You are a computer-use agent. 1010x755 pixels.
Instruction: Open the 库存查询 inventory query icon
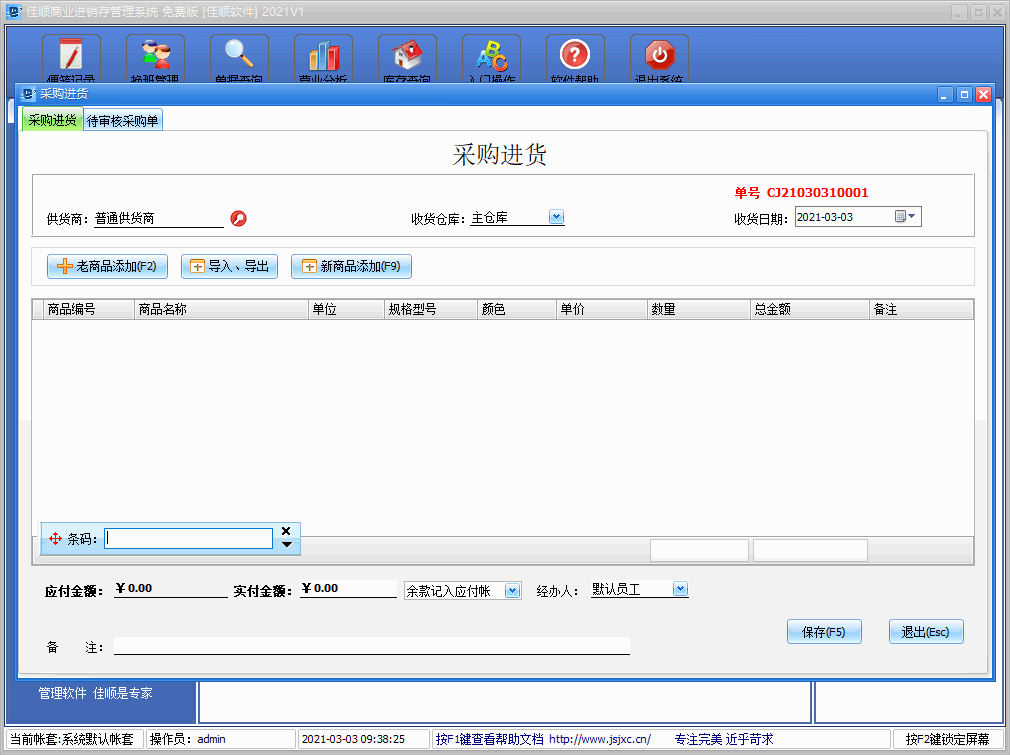click(x=405, y=58)
